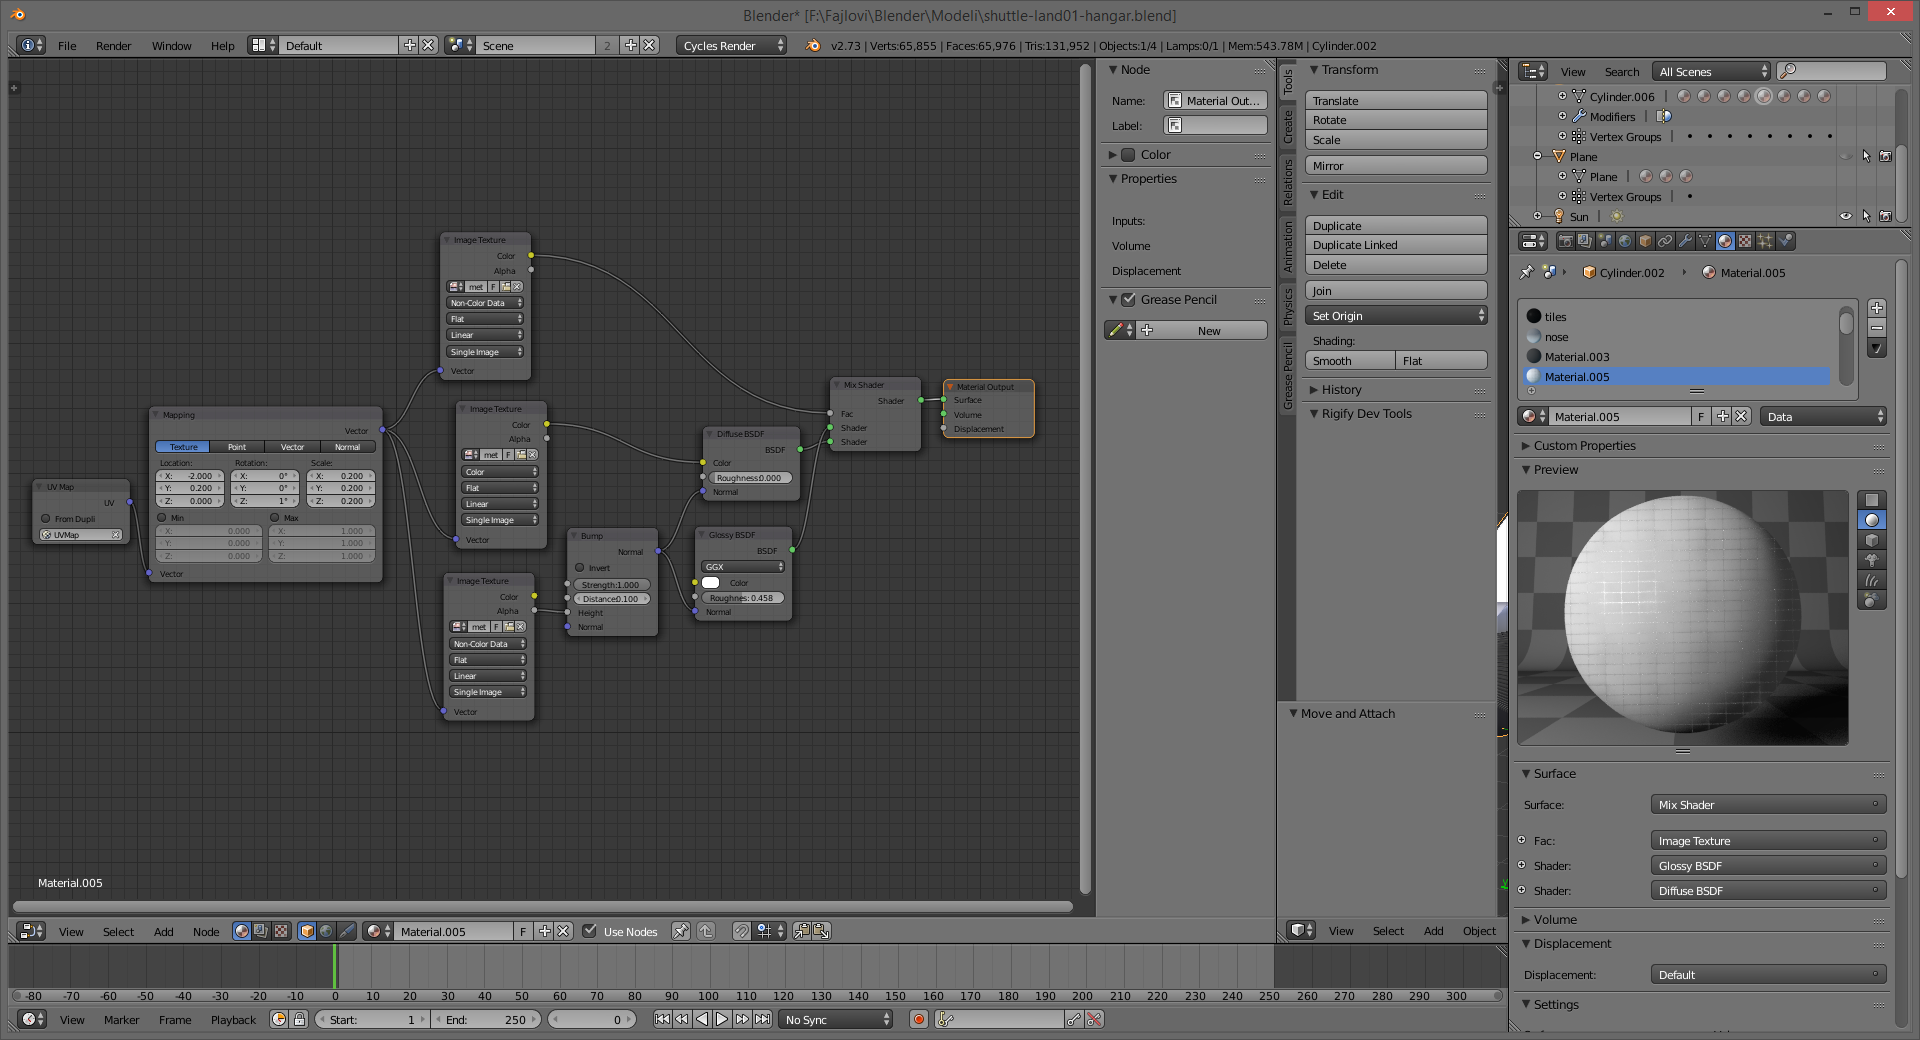This screenshot has height=1040, width=1920.
Task: Click the Join button
Action: (1396, 290)
